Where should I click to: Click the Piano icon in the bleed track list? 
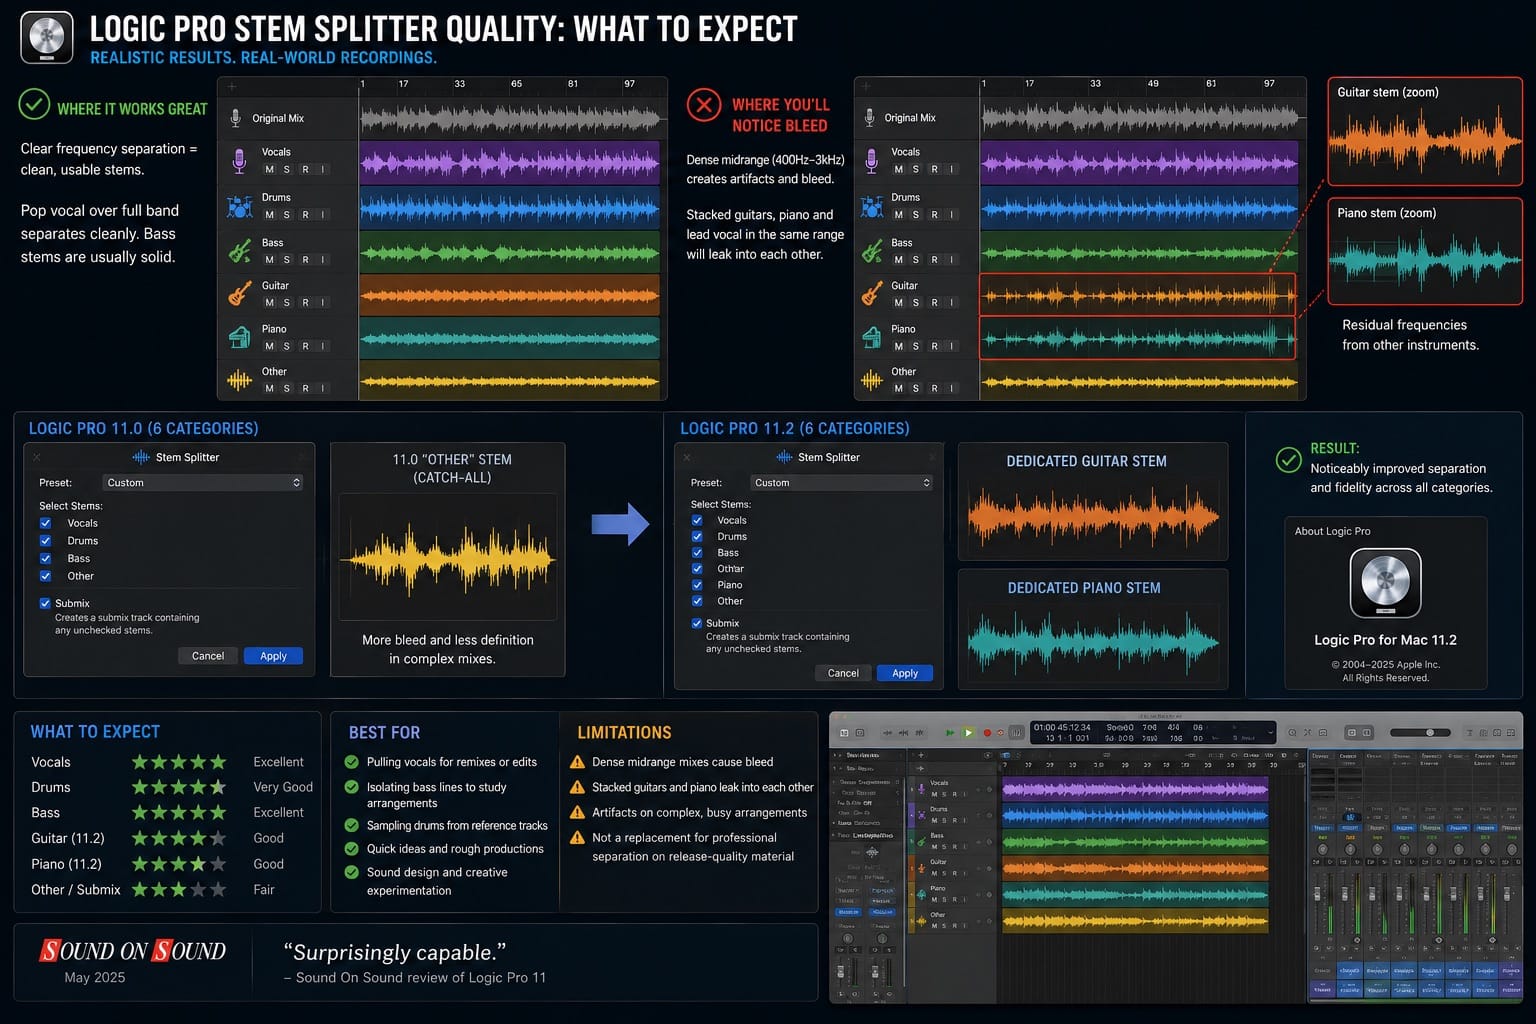click(871, 337)
